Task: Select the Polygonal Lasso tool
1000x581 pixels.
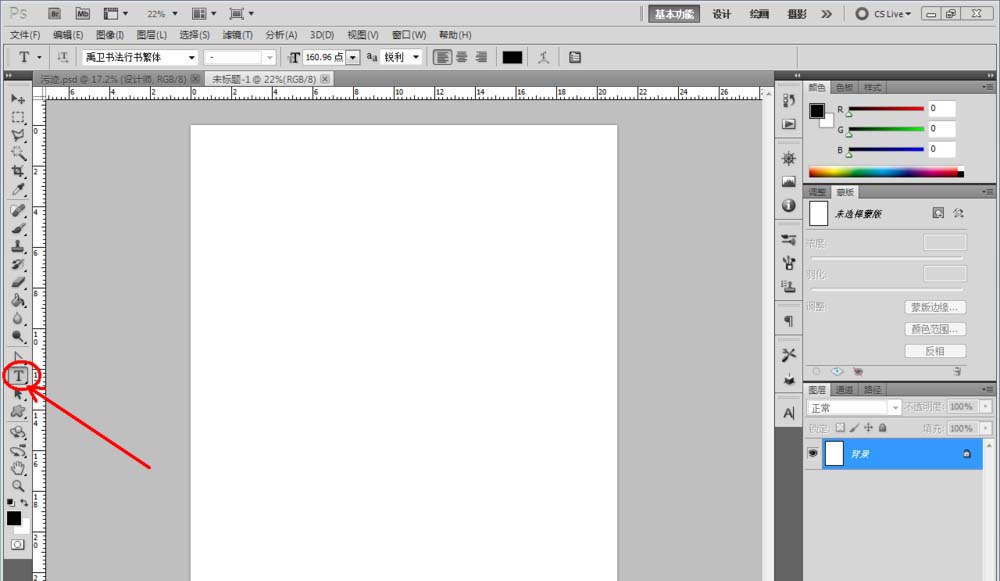Action: pos(18,135)
